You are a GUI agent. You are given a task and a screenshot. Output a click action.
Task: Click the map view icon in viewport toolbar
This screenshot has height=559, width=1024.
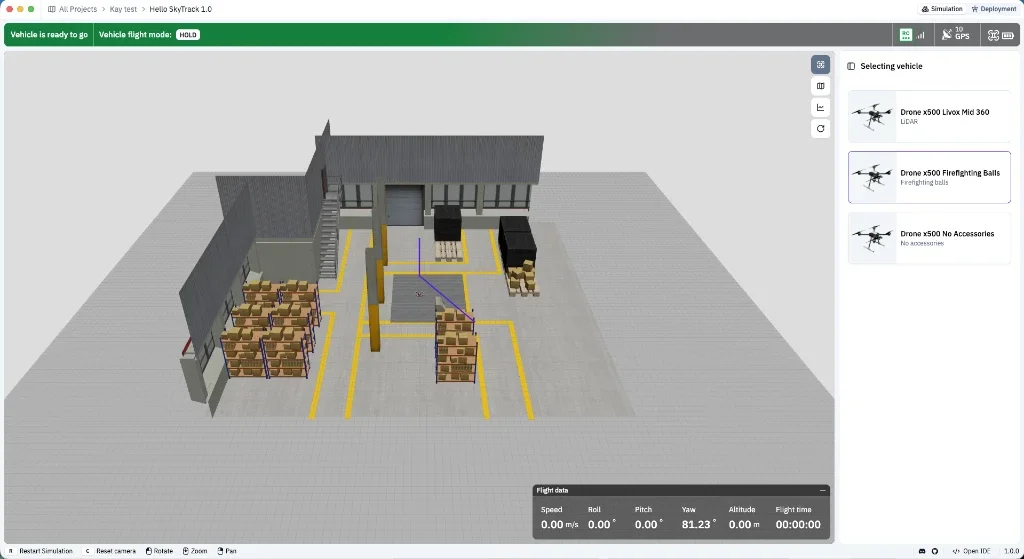pyautogui.click(x=820, y=86)
